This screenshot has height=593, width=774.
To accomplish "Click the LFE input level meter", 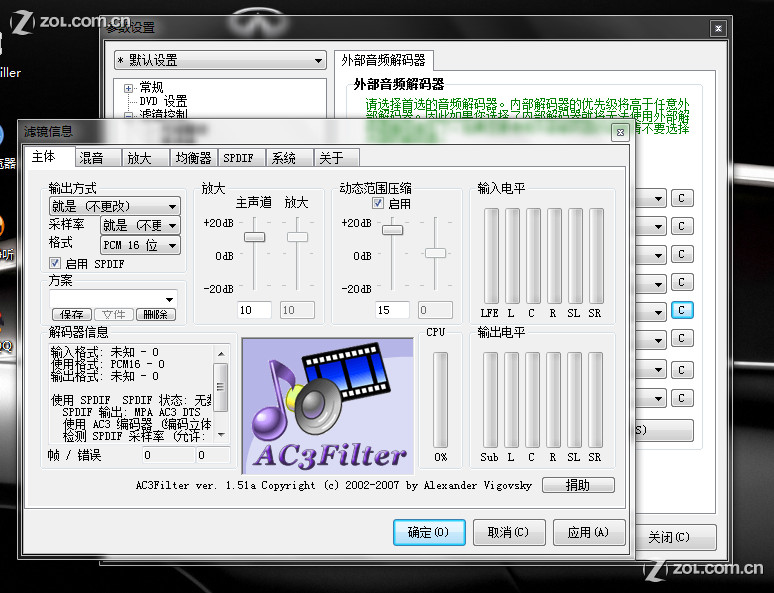I will tap(491, 256).
